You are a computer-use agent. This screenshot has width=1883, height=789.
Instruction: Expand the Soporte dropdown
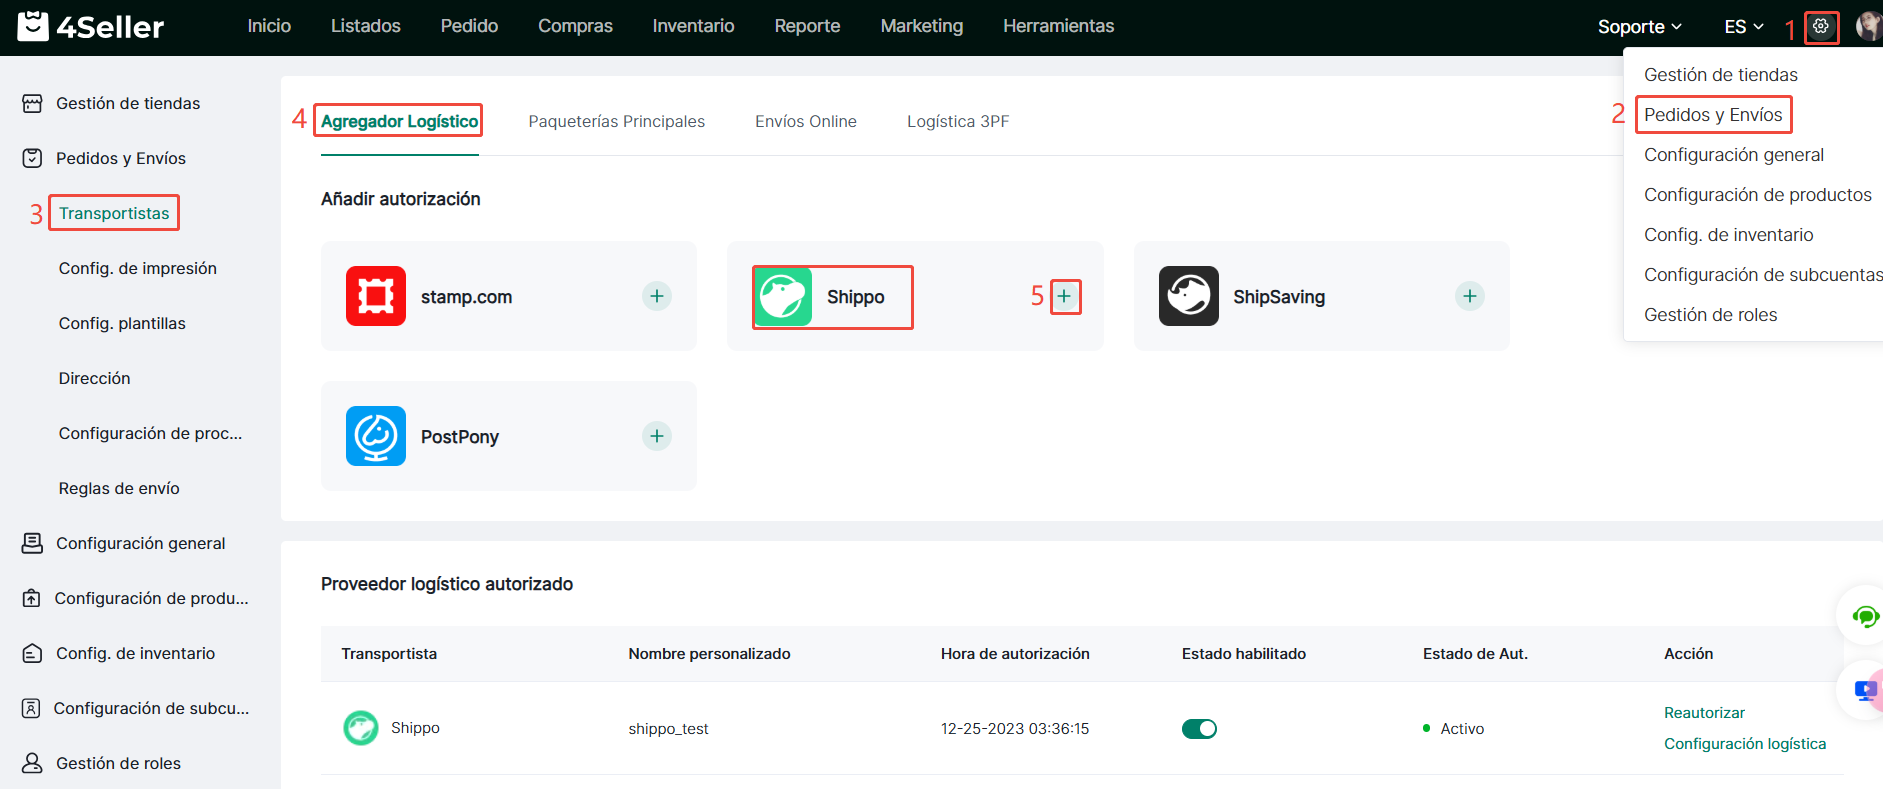1639,27
